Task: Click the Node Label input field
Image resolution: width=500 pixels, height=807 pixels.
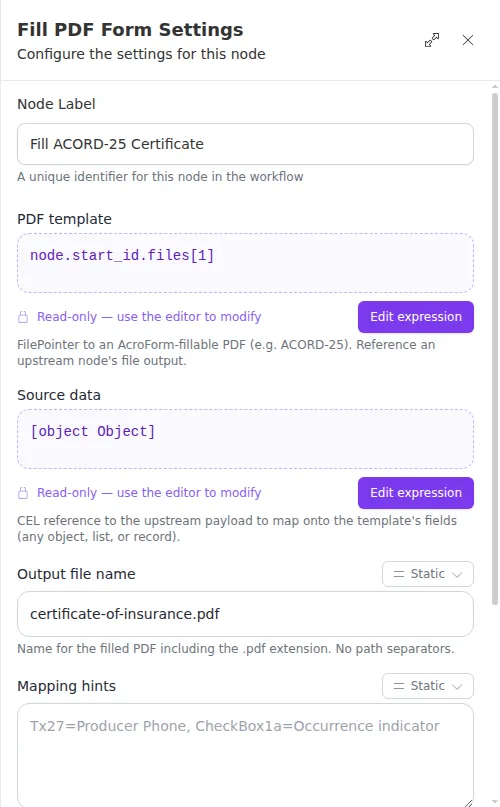Action: (245, 144)
